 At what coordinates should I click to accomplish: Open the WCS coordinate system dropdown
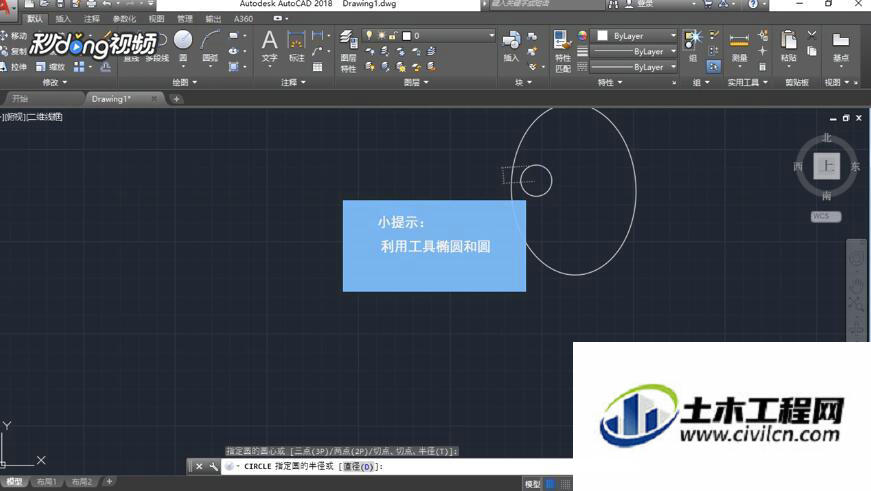(x=826, y=216)
